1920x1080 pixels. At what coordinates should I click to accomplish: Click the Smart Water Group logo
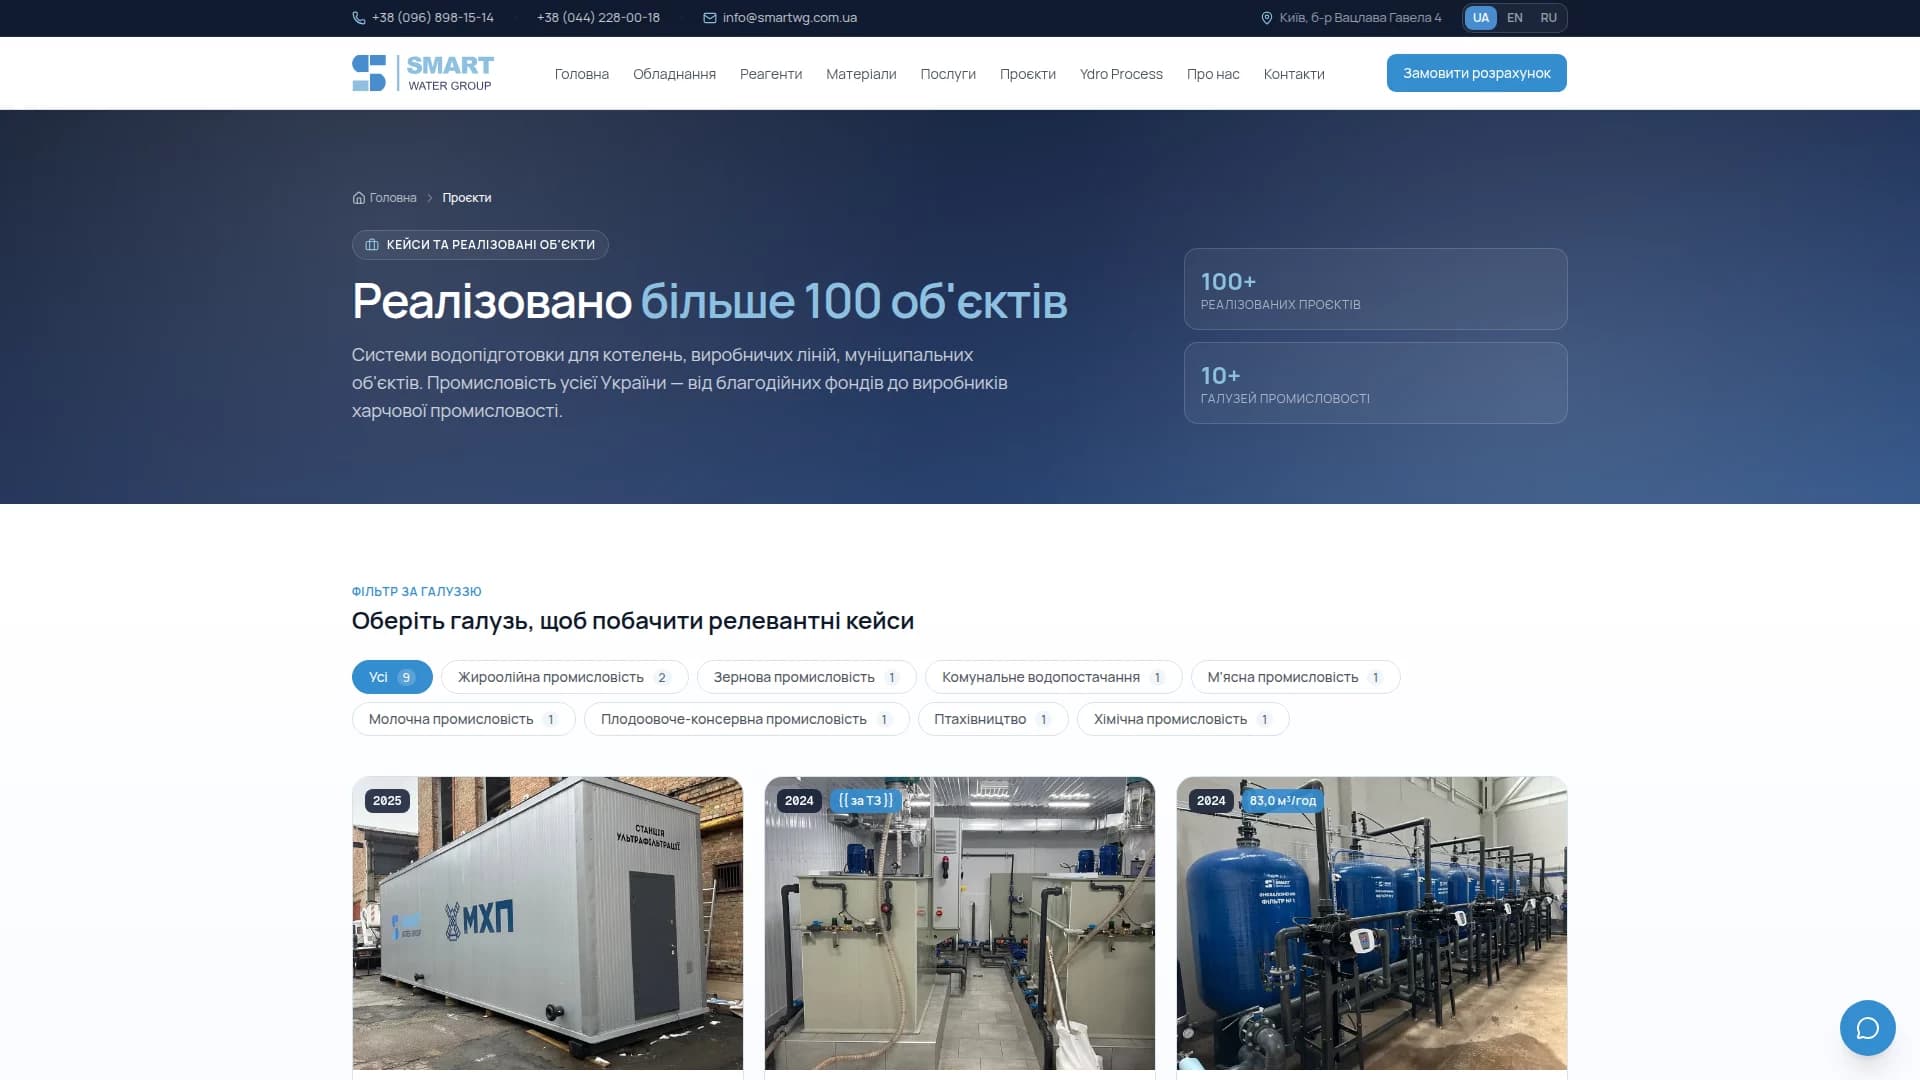tap(423, 73)
